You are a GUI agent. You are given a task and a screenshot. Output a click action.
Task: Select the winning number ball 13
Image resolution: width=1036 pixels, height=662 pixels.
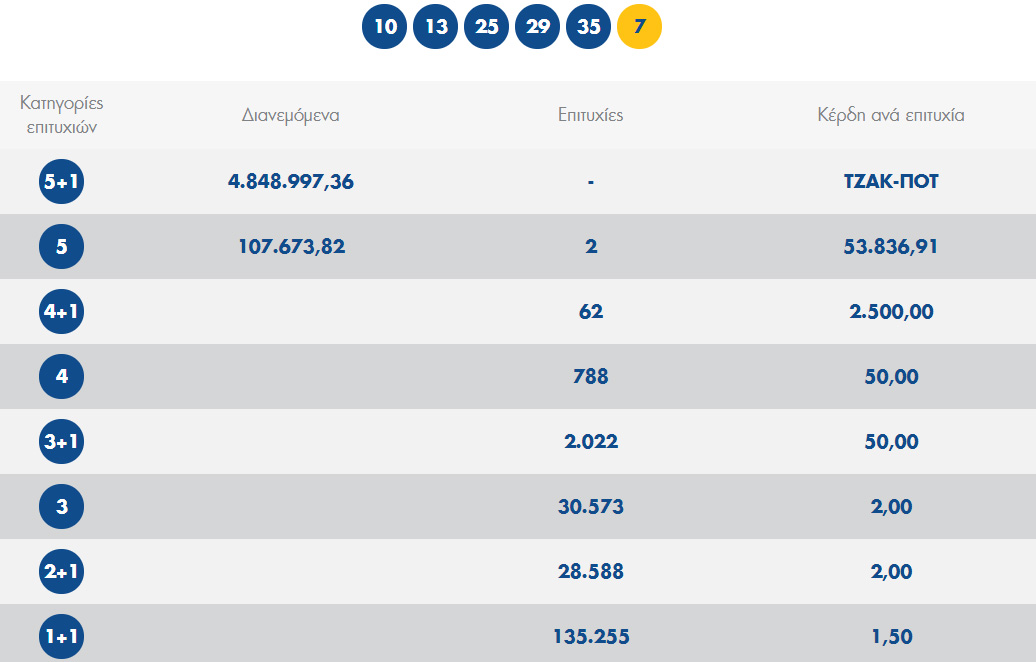[436, 27]
